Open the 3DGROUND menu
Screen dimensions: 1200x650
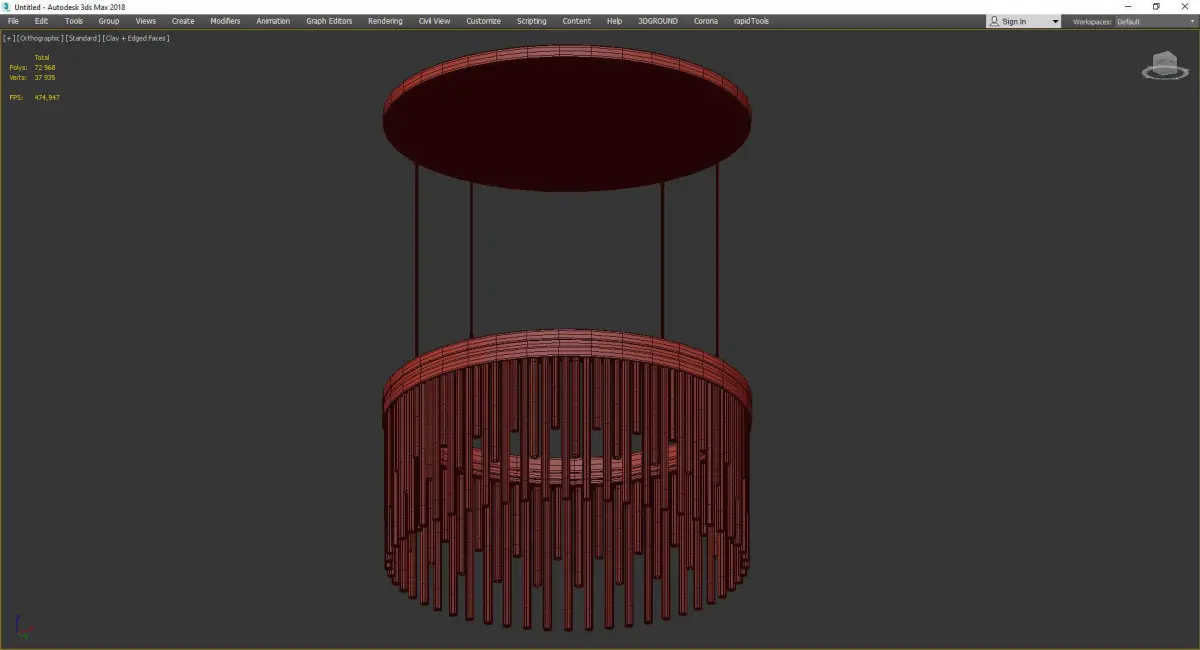[659, 21]
